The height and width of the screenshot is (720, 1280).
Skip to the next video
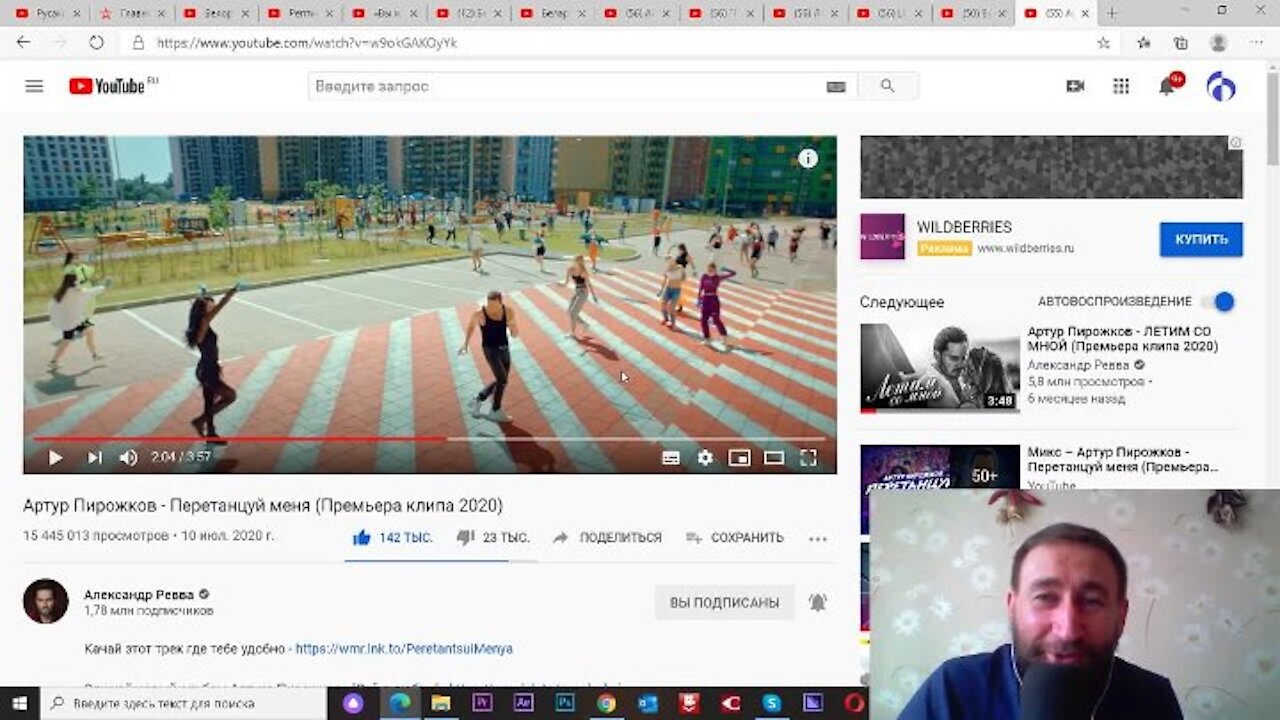tap(94, 457)
